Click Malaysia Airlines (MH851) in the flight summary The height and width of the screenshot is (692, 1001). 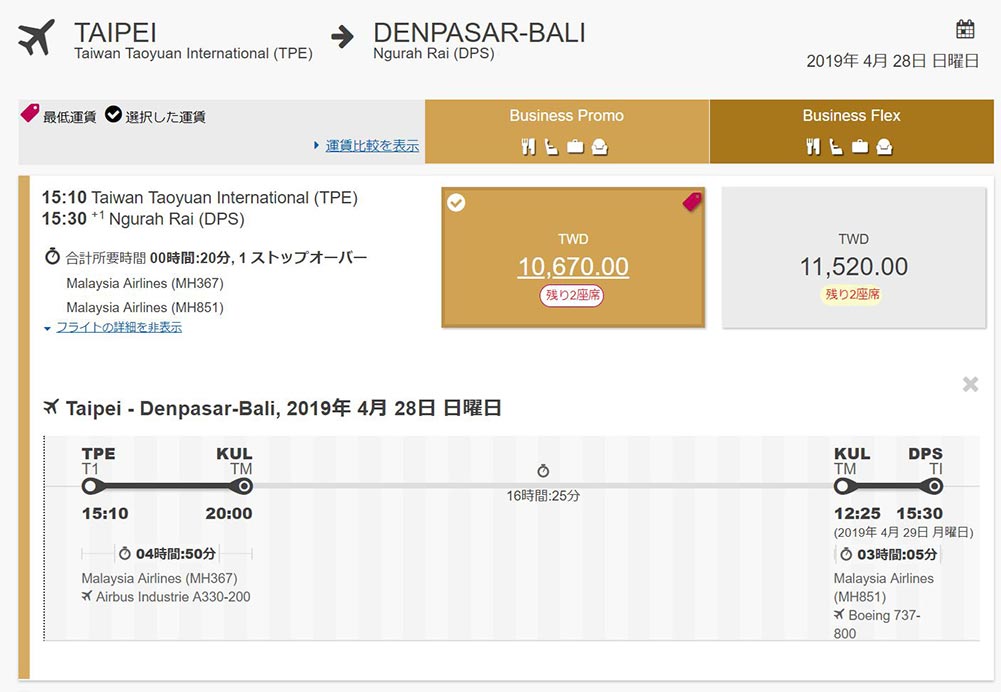(x=145, y=307)
